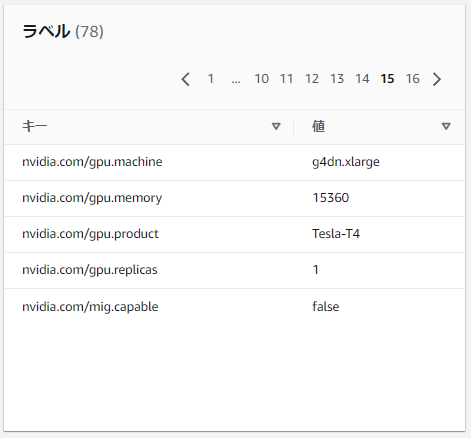Select current page 15
Image resolution: width=471 pixels, height=438 pixels.
coord(387,79)
